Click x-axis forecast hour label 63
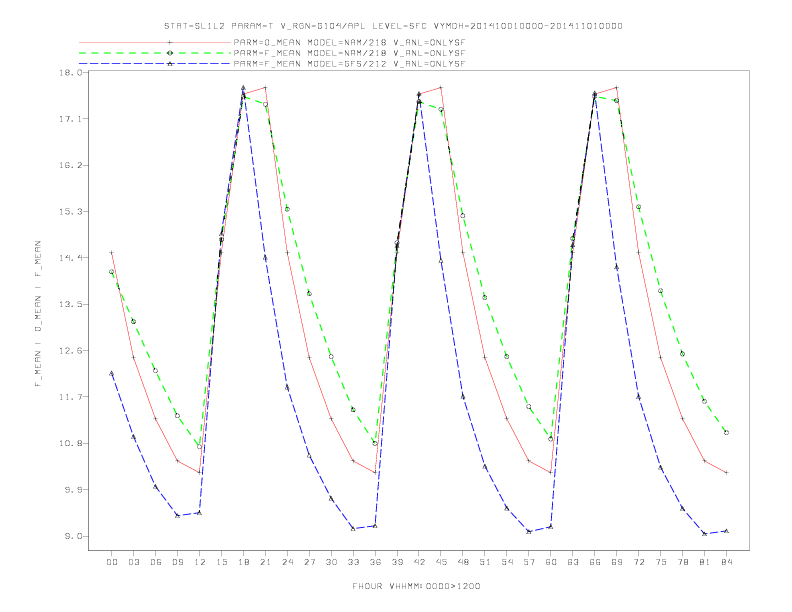792x612 pixels. click(x=573, y=562)
